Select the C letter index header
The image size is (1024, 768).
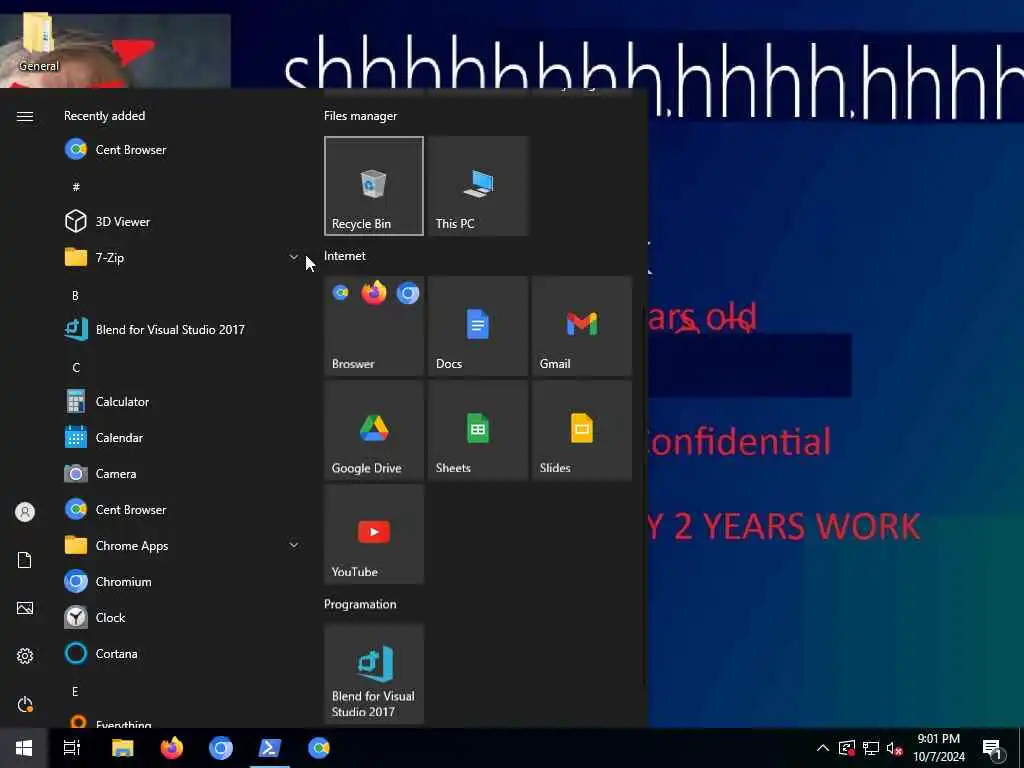point(76,367)
